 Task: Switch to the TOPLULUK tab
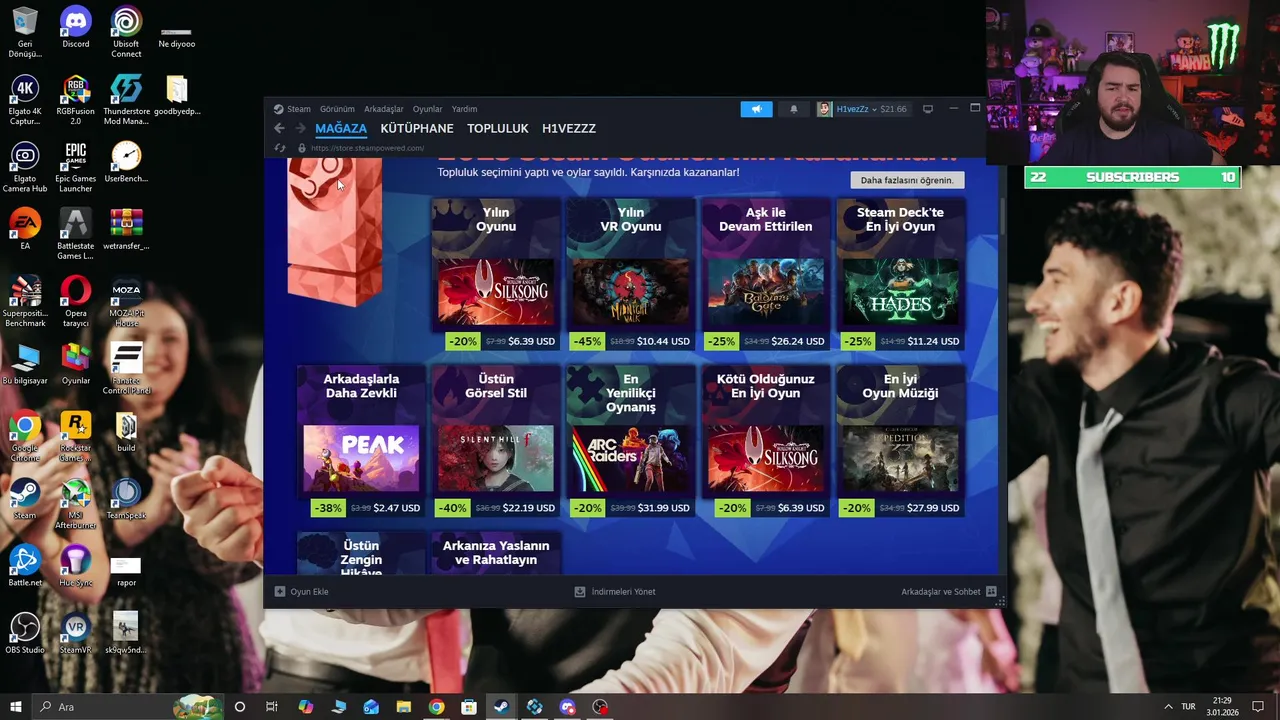pyautogui.click(x=498, y=128)
